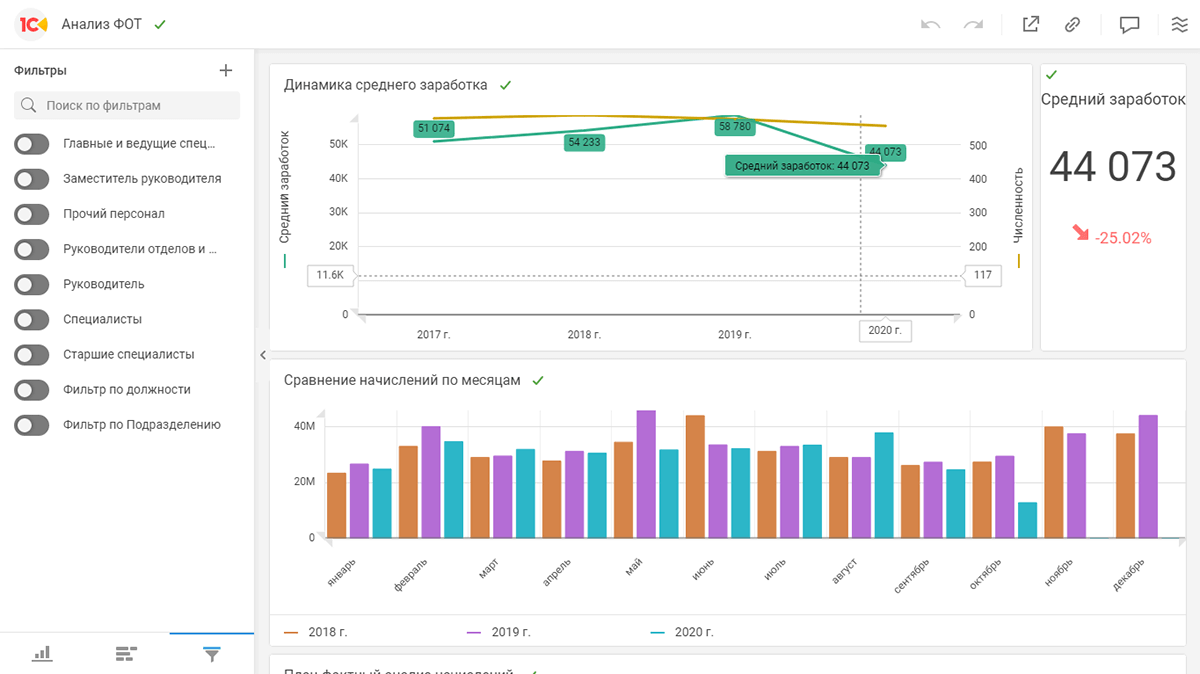Open the layers icon in top-right corner
This screenshot has width=1200, height=674.
coord(1179,25)
